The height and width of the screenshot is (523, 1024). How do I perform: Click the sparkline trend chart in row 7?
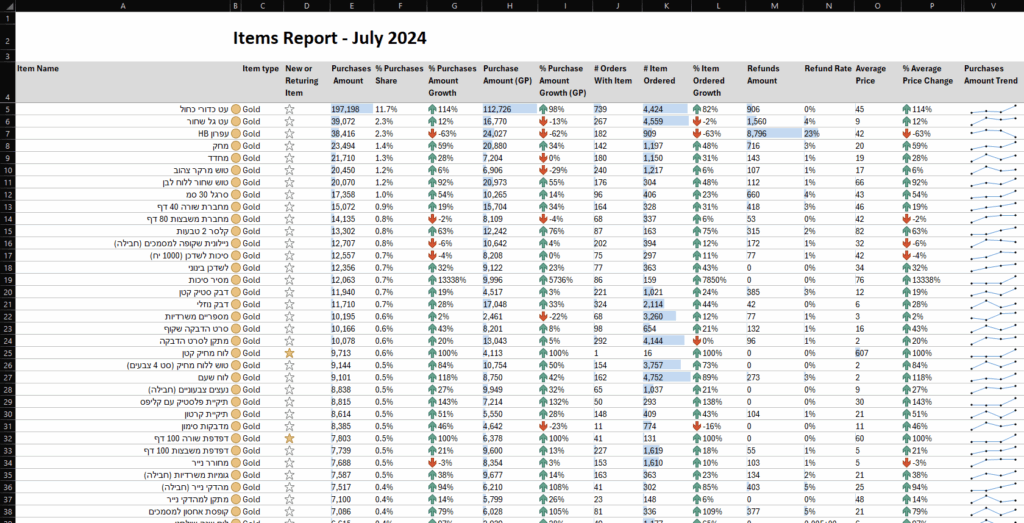991,133
